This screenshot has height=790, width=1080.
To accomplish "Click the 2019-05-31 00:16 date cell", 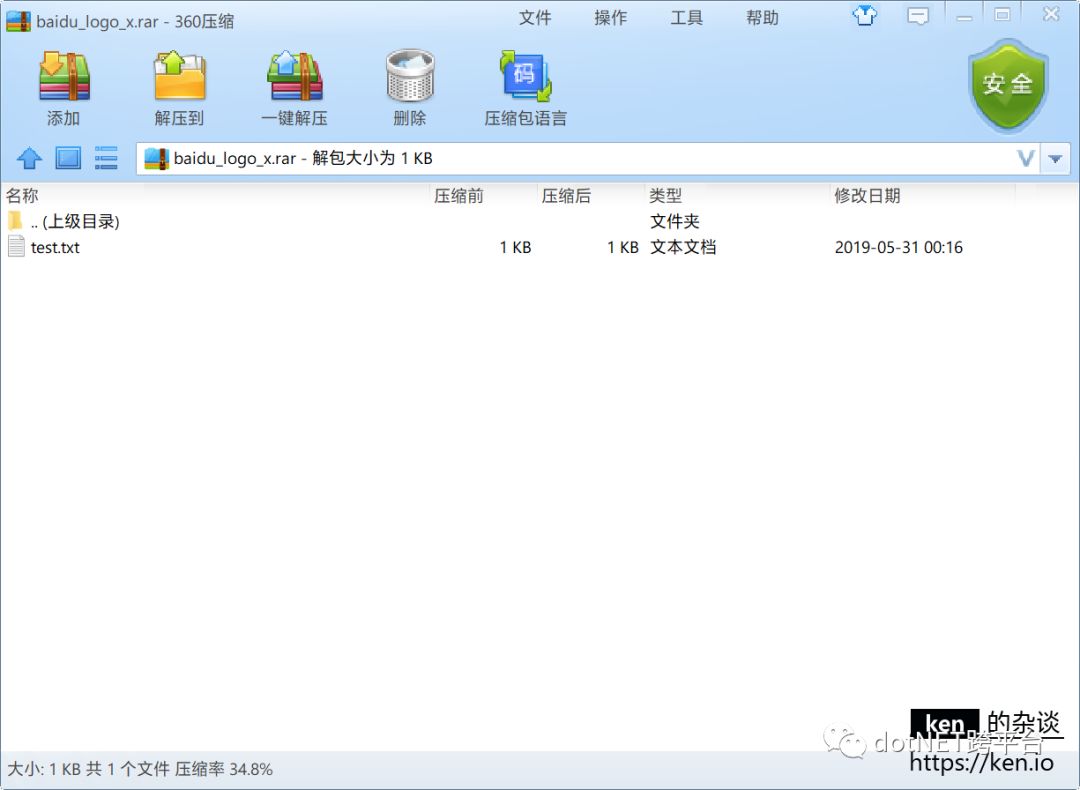I will click(x=899, y=247).
